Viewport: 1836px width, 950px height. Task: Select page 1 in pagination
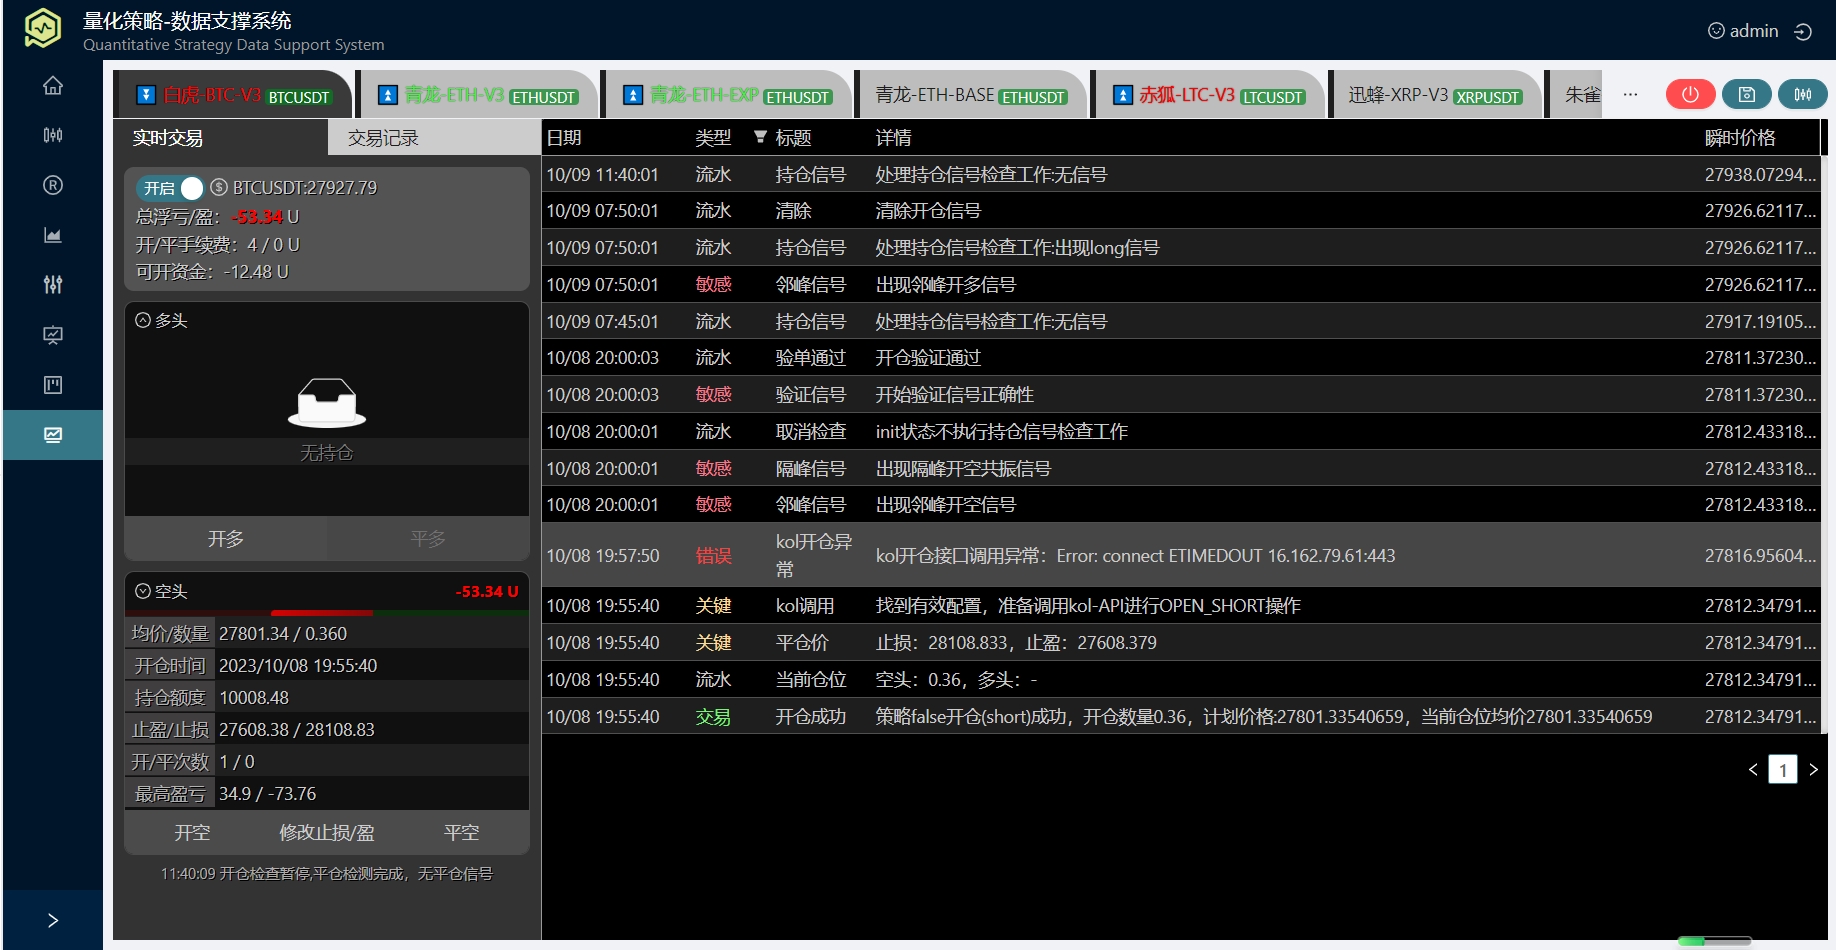[x=1783, y=769]
